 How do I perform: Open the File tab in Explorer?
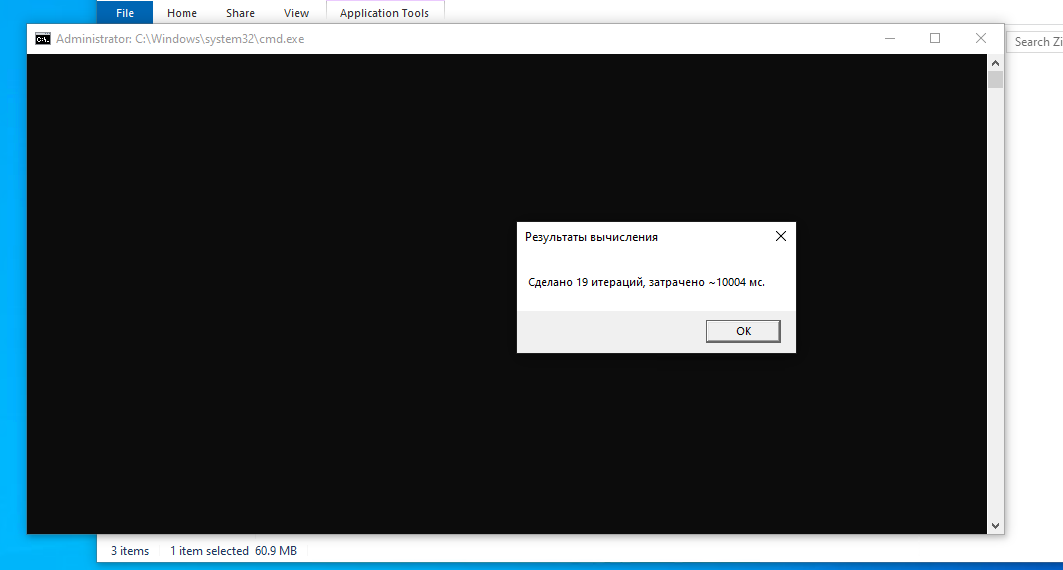pyautogui.click(x=125, y=13)
